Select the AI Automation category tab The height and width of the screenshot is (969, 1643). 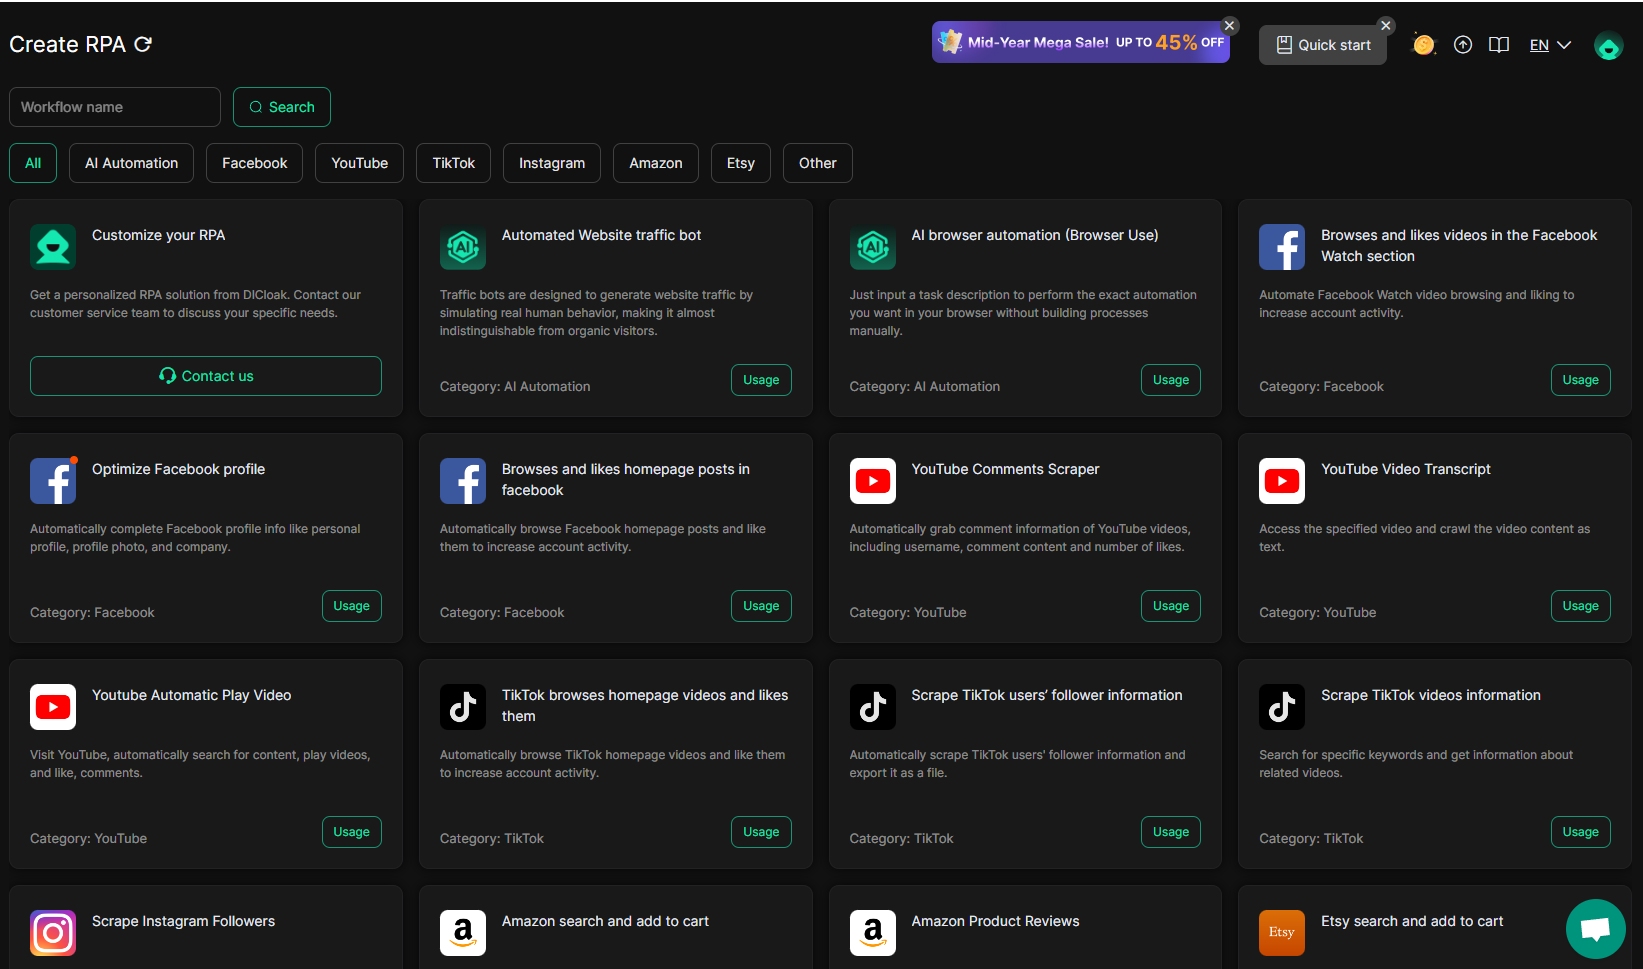click(131, 163)
